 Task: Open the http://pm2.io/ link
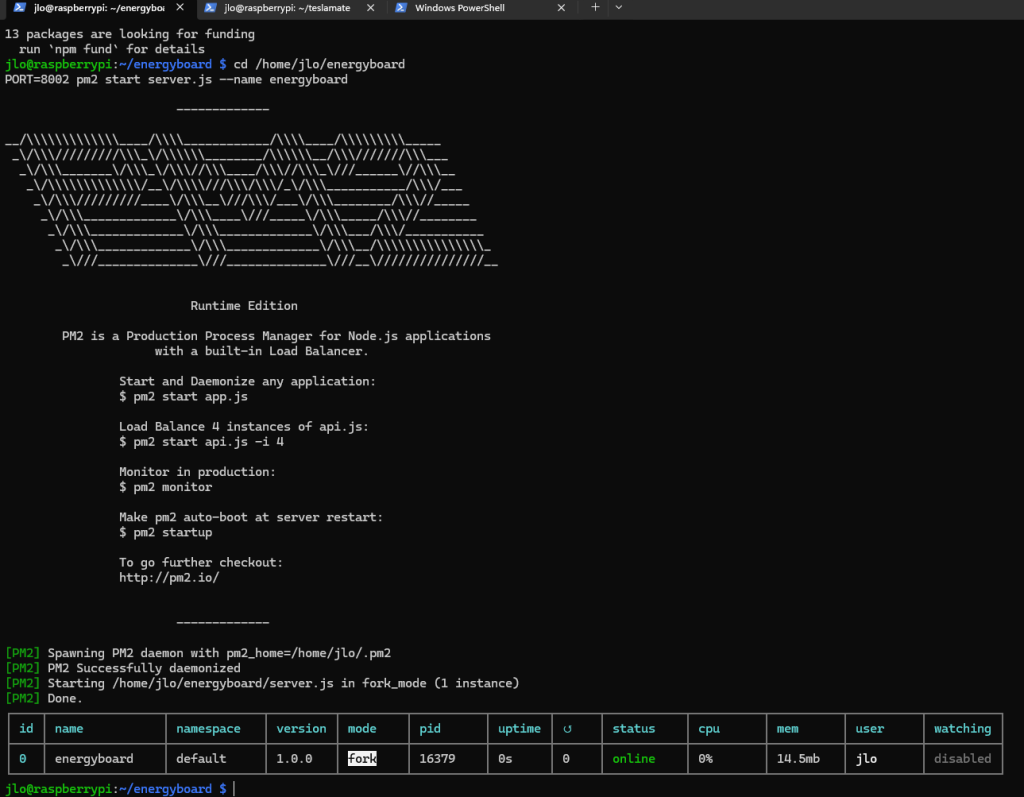[x=168, y=577]
